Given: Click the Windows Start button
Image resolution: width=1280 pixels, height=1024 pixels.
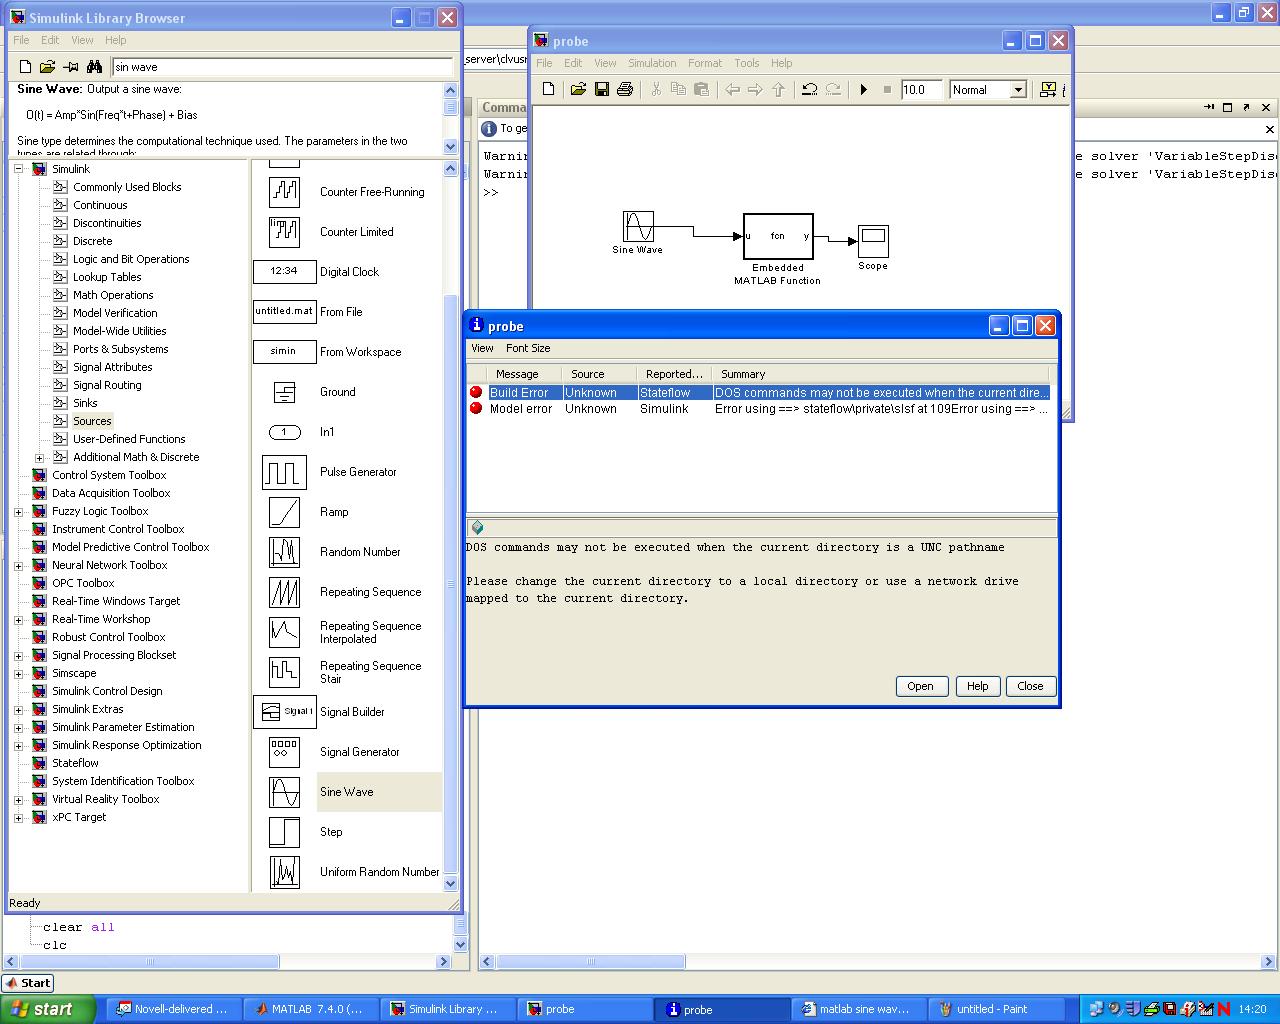Looking at the screenshot, I should (48, 1009).
